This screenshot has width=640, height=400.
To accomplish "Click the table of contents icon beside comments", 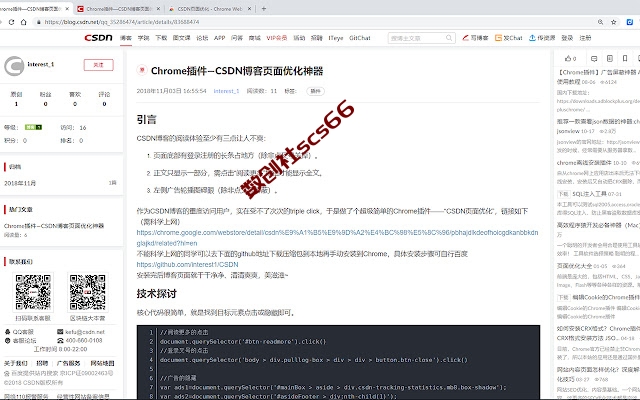I will [609, 58].
